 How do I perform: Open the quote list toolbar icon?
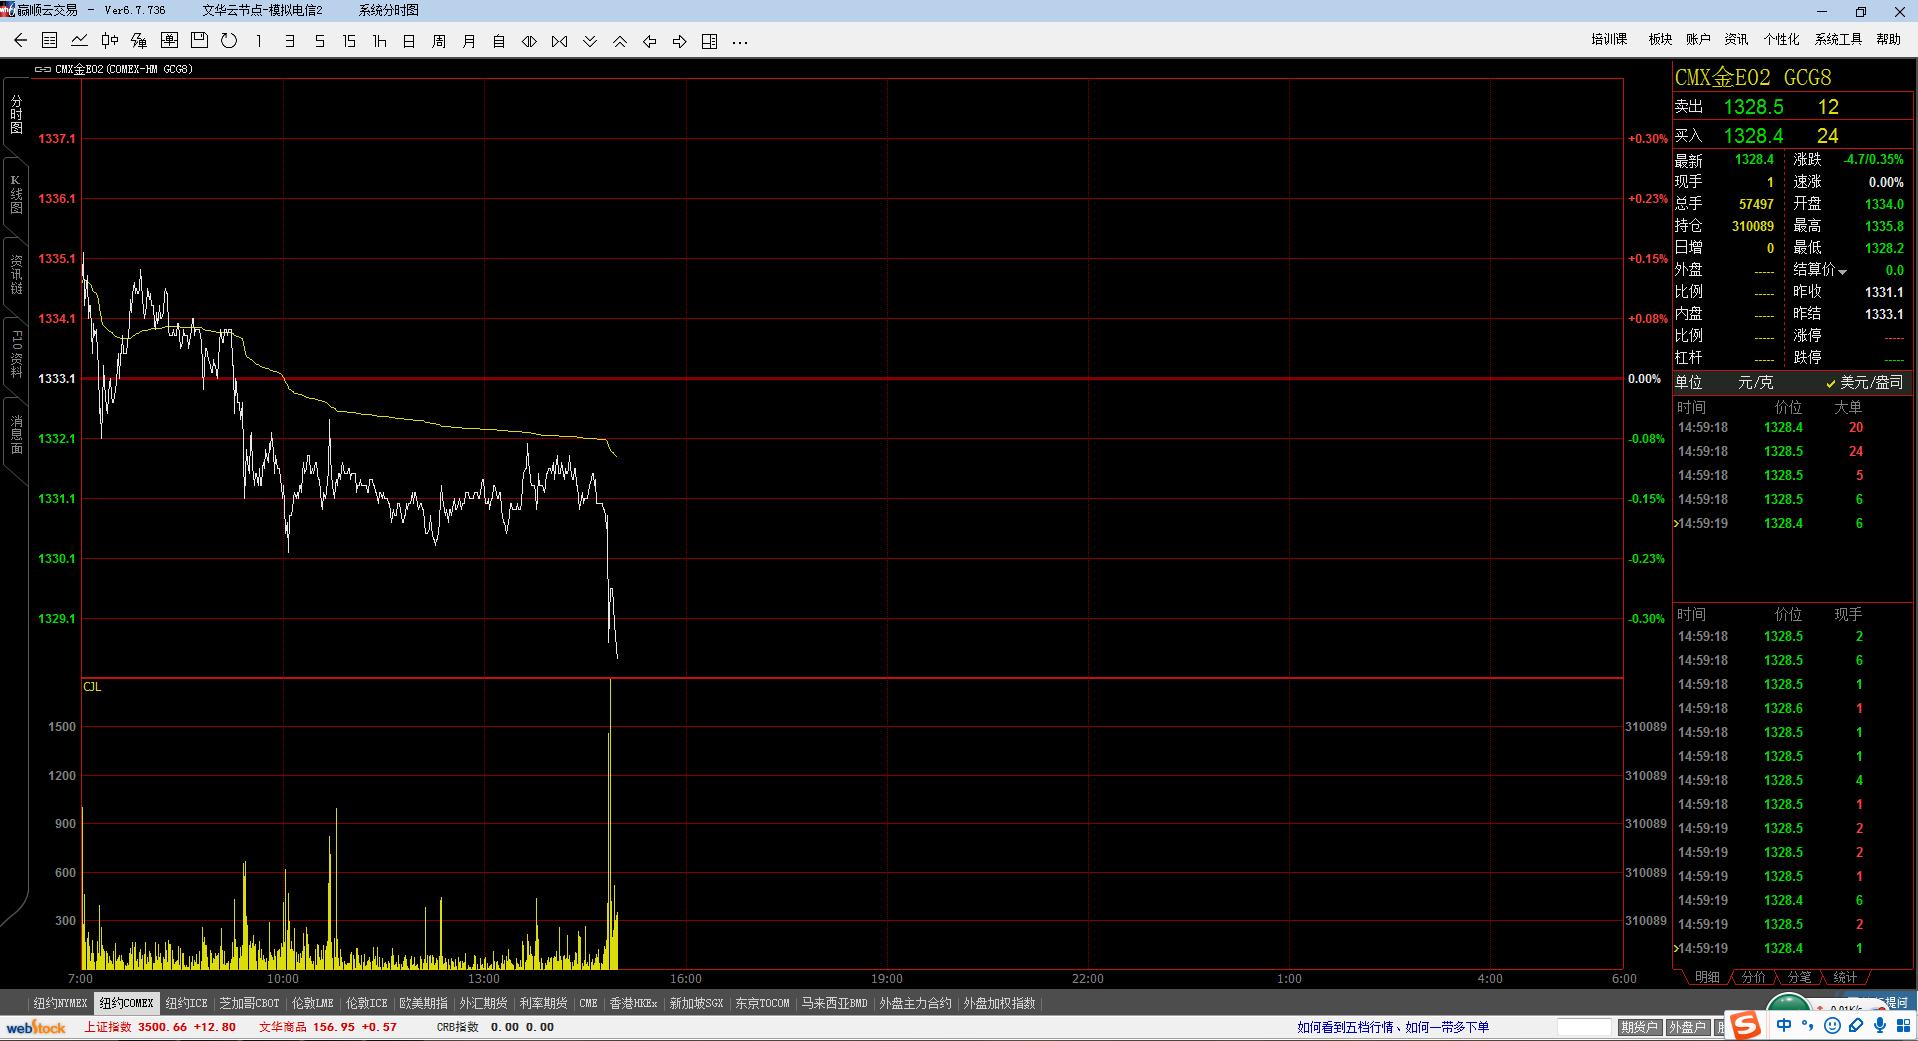(x=49, y=41)
